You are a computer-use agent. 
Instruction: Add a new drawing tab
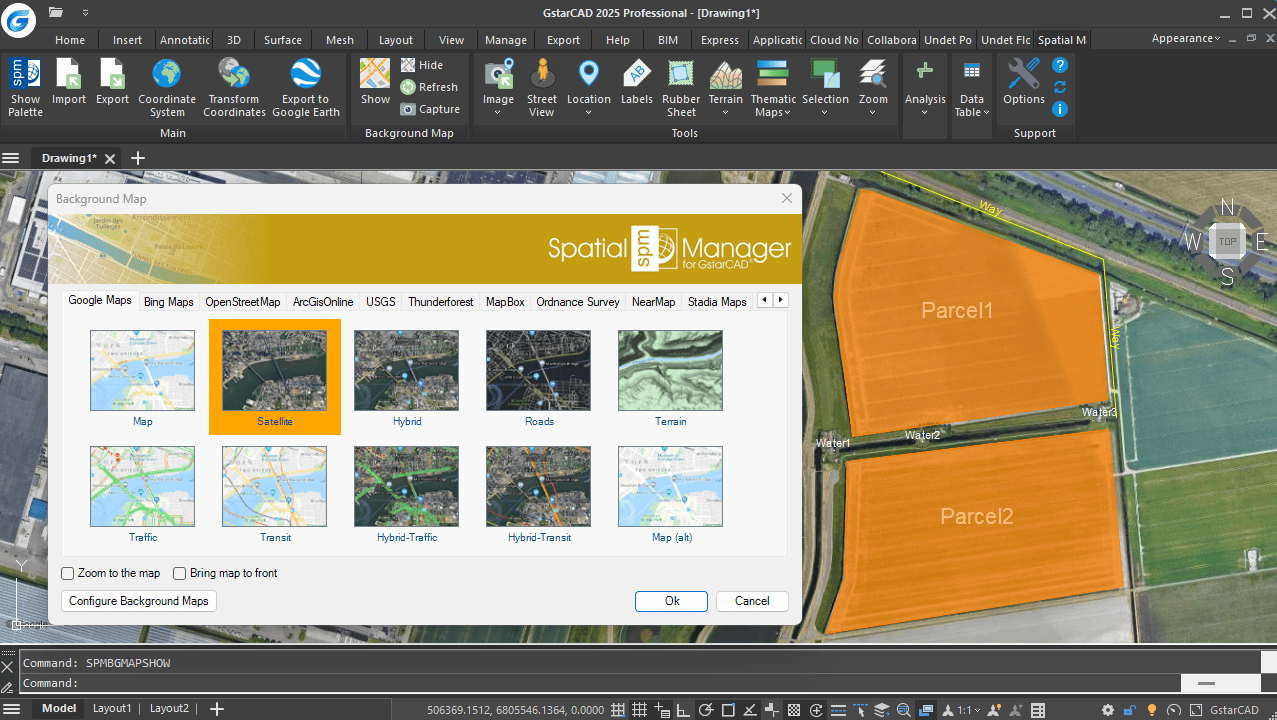click(x=138, y=158)
